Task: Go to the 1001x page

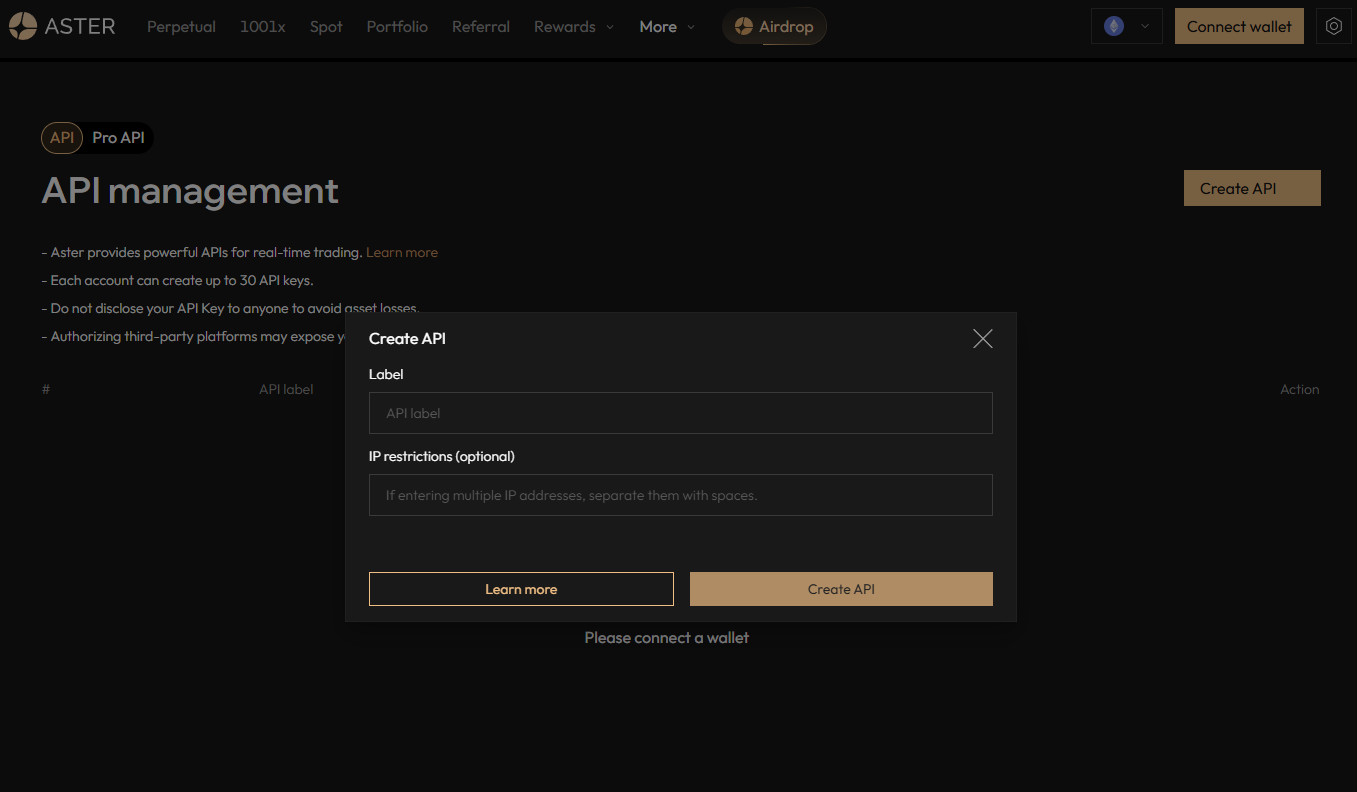Action: [x=262, y=27]
